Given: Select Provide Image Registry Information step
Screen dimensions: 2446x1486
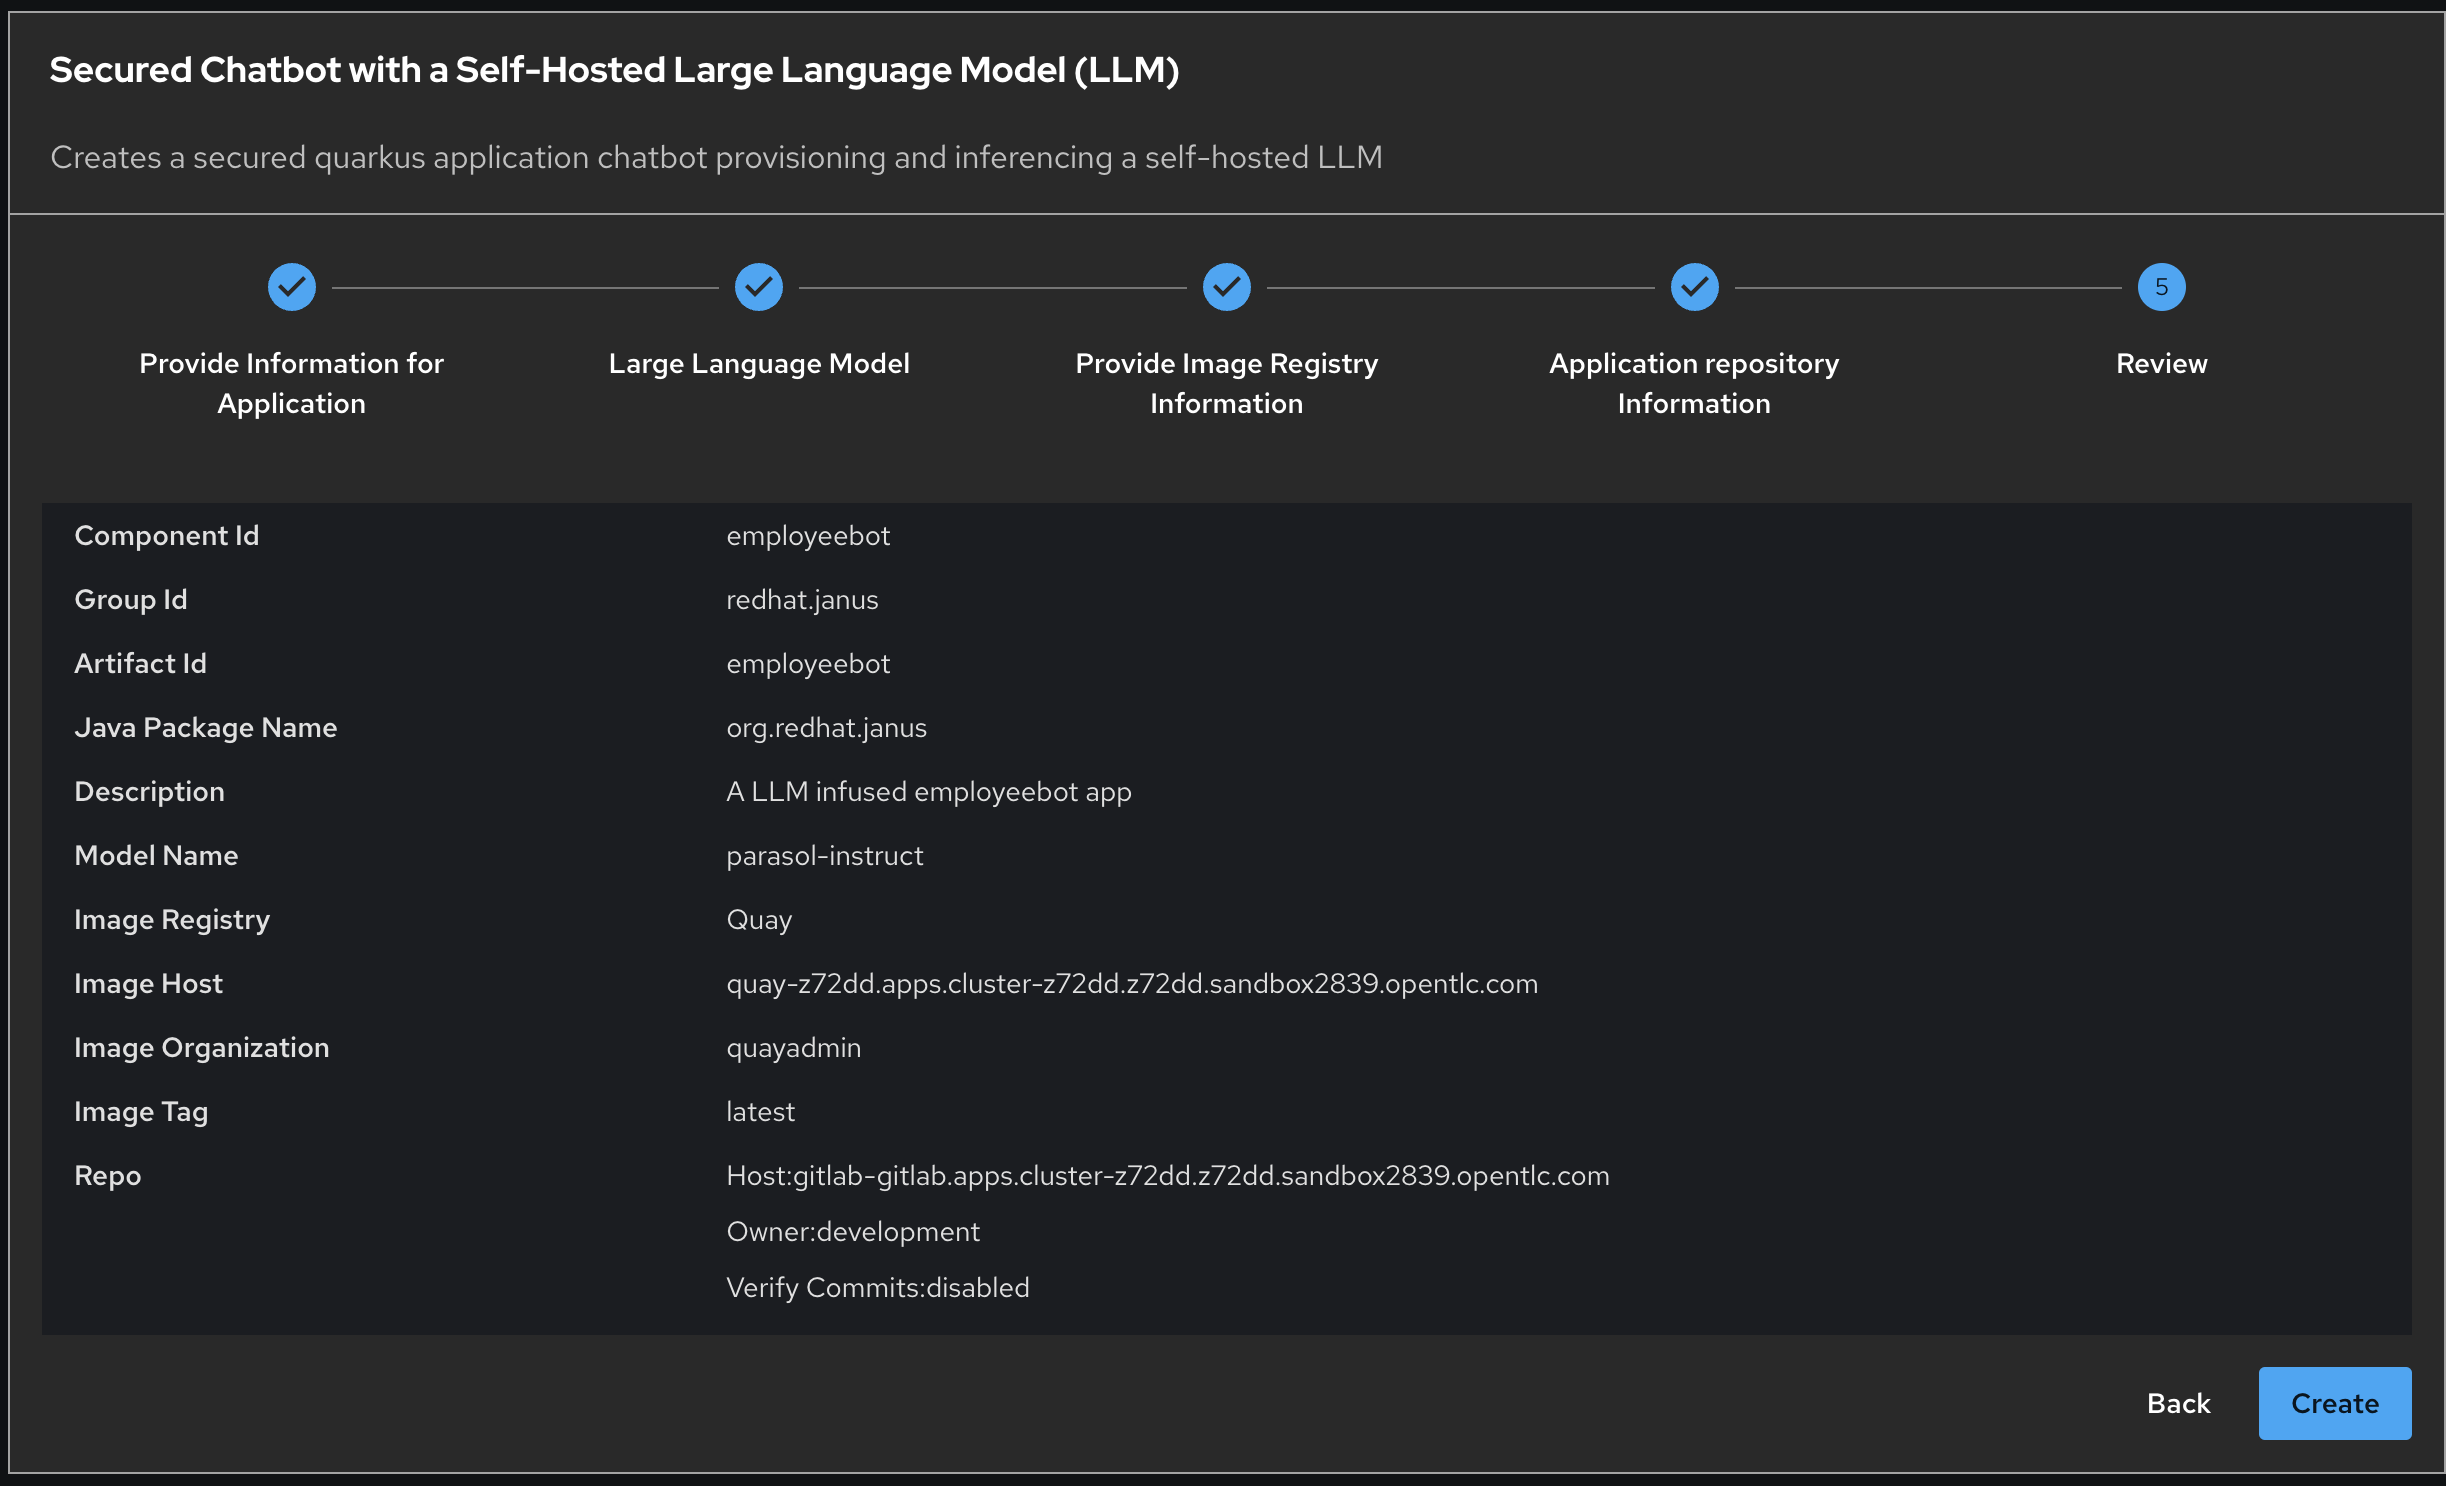Looking at the screenshot, I should (x=1226, y=383).
